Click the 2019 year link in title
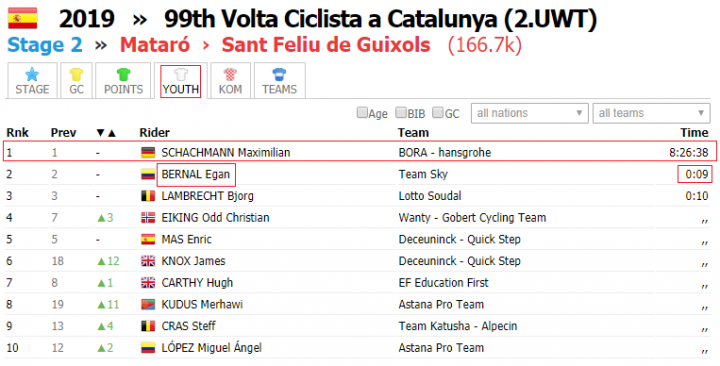The width and height of the screenshot is (720, 366). point(86,19)
